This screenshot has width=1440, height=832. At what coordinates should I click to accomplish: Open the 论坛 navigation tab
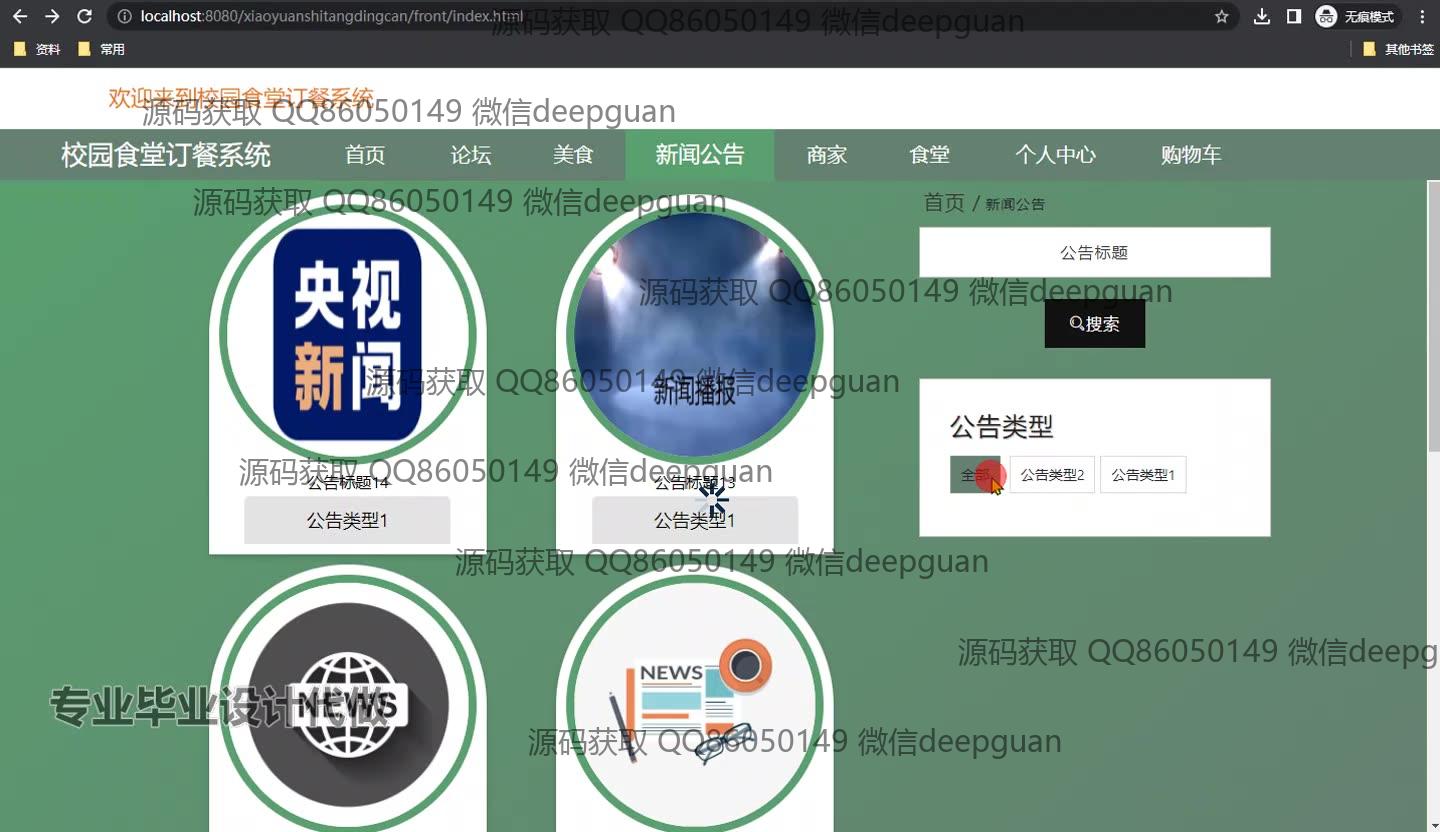(x=471, y=155)
